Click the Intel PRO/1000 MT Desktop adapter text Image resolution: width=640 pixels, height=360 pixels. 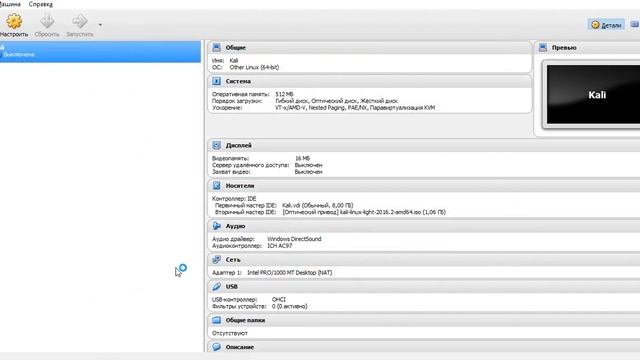[289, 273]
